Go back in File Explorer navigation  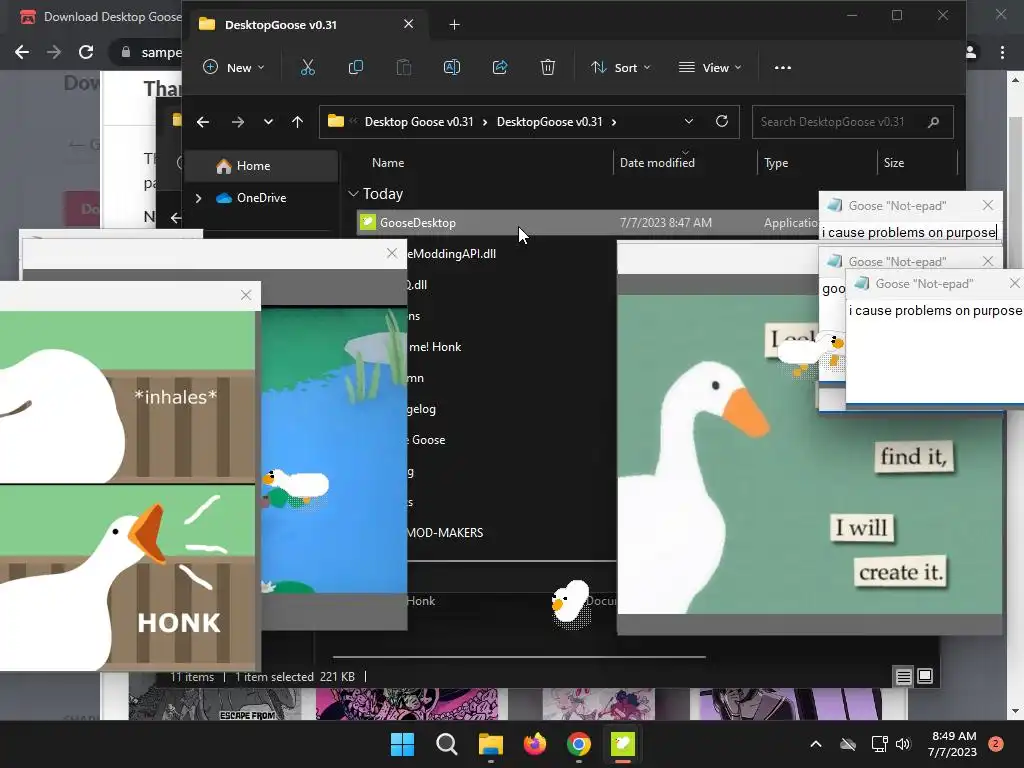[x=203, y=122]
